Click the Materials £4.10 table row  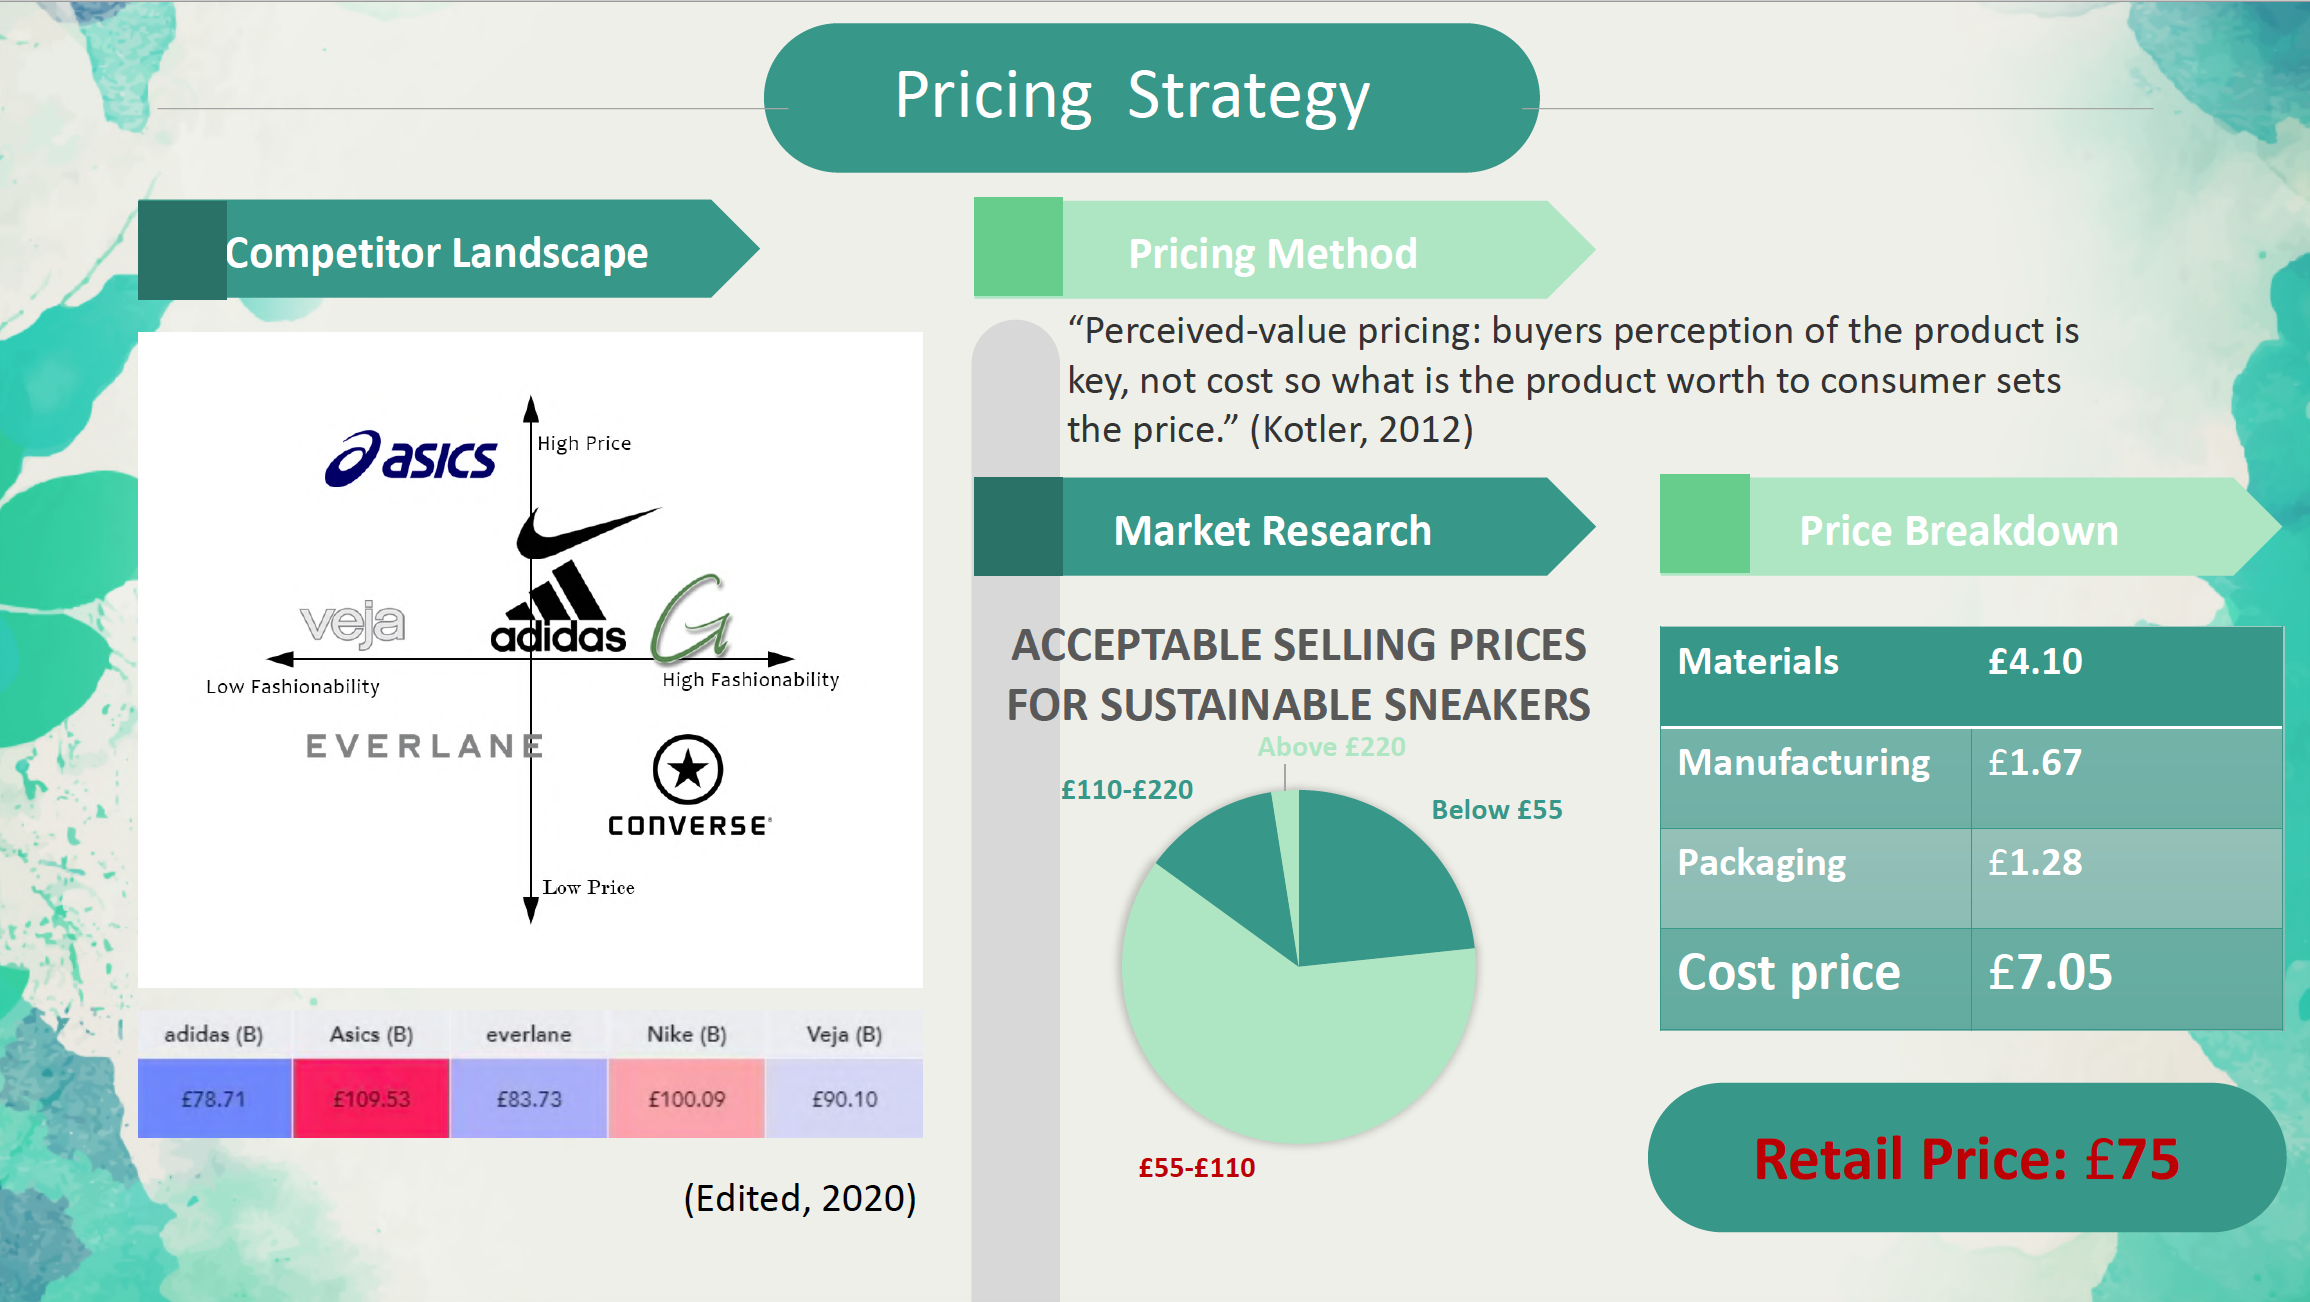[x=1971, y=676]
